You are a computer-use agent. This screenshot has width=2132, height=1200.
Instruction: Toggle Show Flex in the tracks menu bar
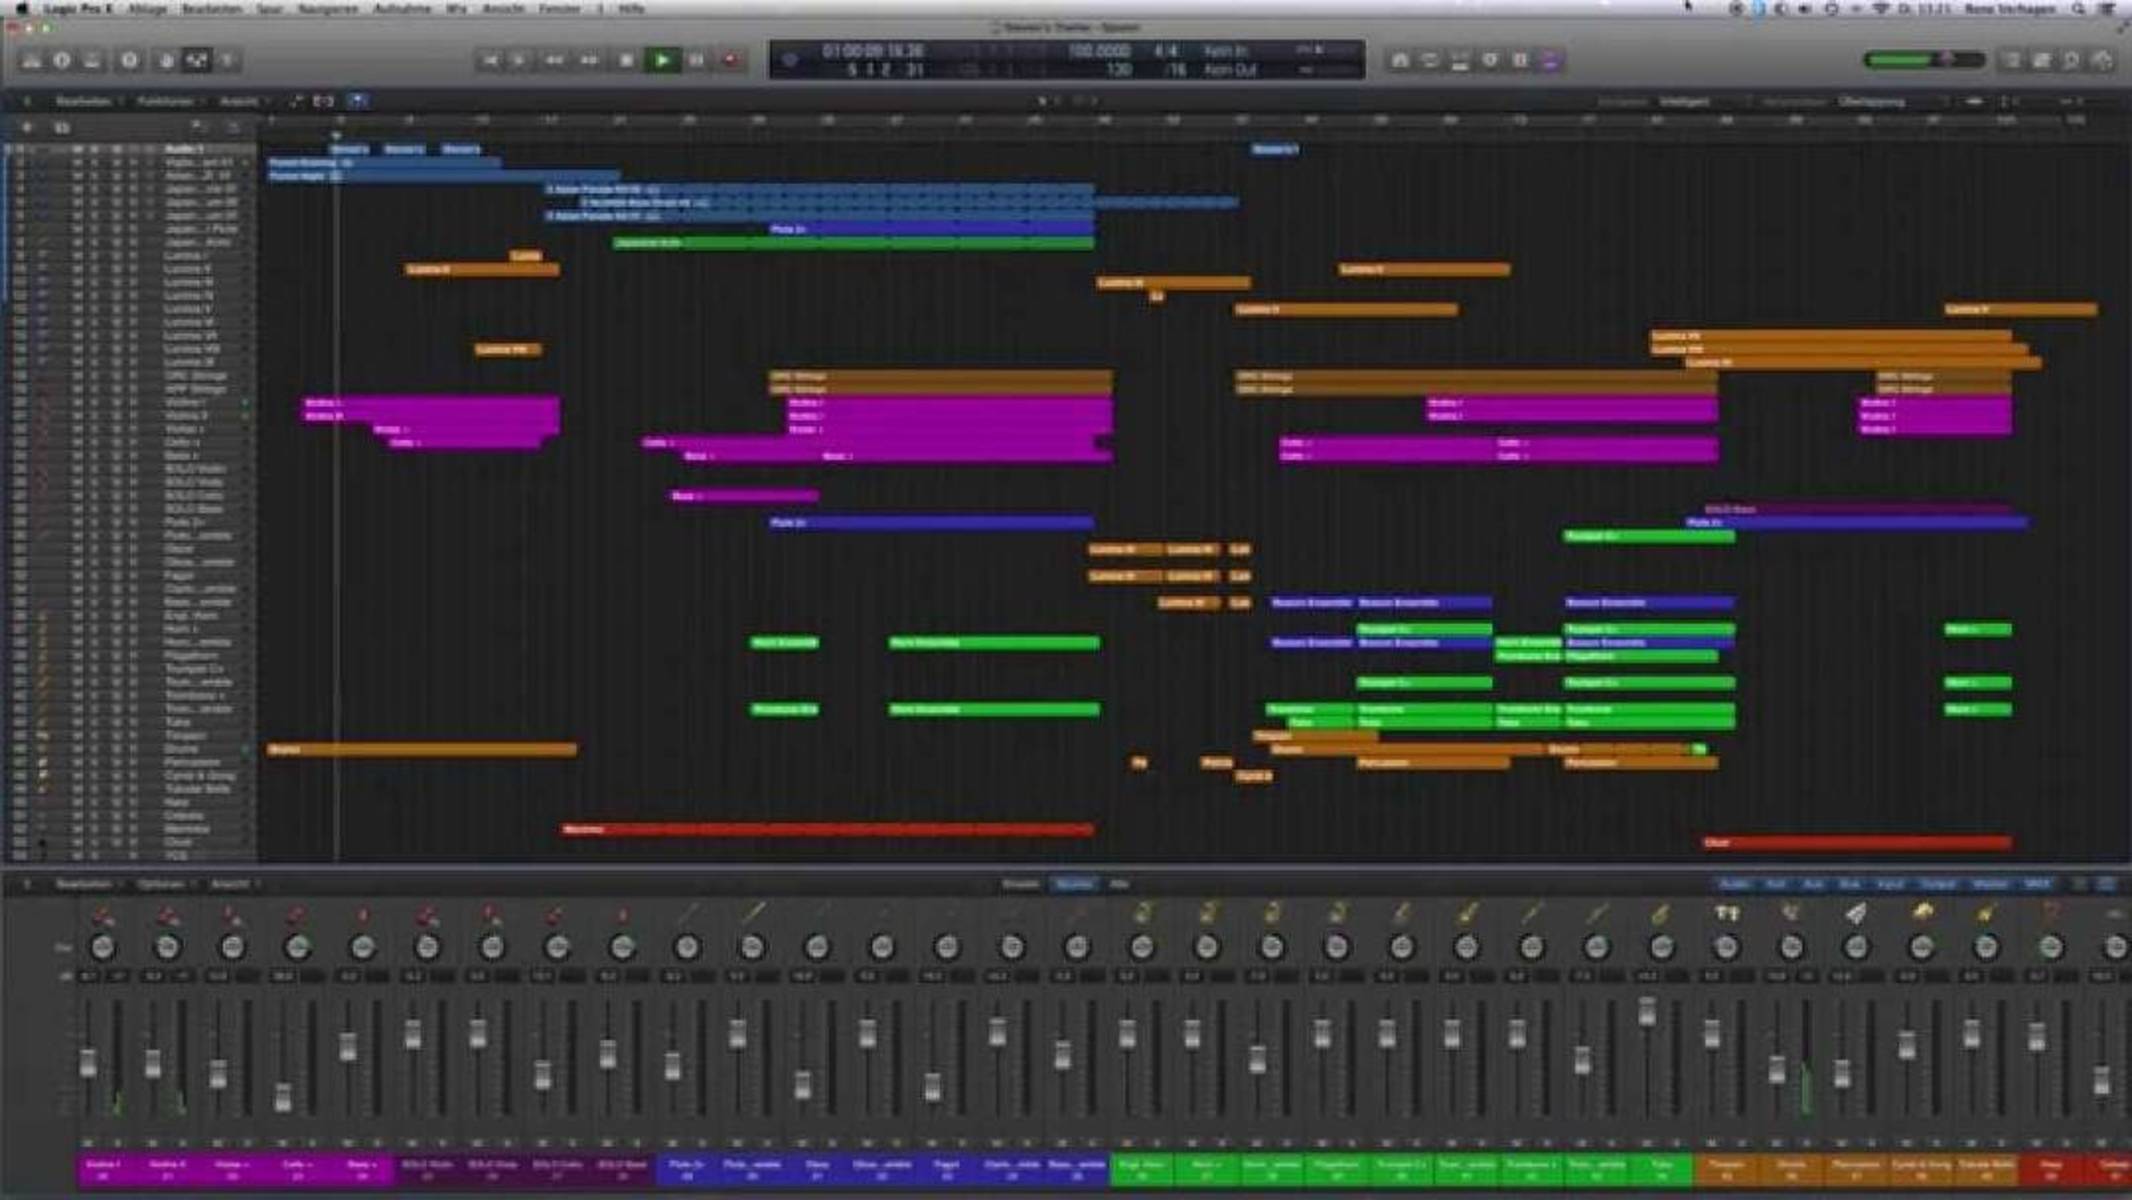tap(324, 101)
